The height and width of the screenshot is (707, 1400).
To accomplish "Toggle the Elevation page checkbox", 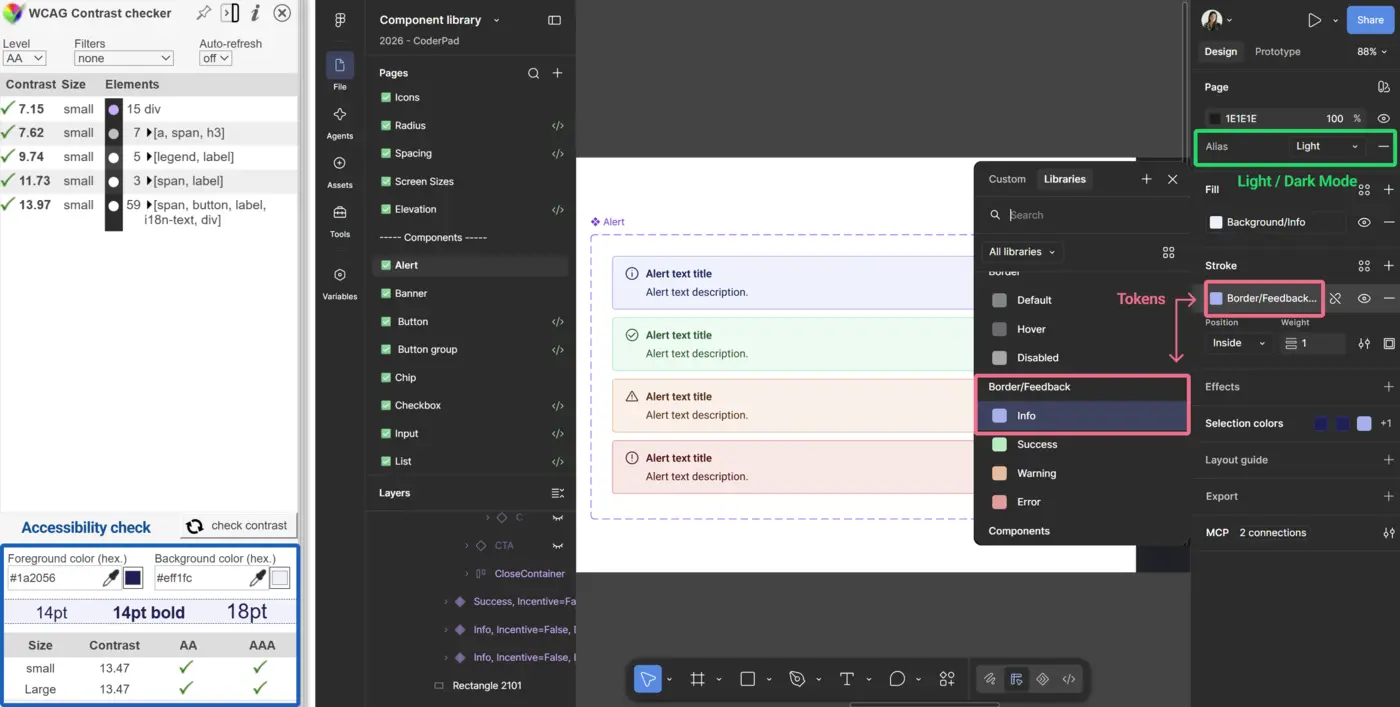I will pyautogui.click(x=386, y=209).
